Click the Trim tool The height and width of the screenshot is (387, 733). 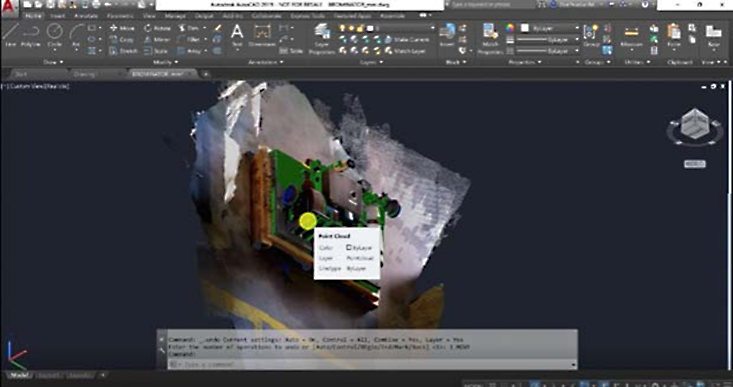click(189, 28)
